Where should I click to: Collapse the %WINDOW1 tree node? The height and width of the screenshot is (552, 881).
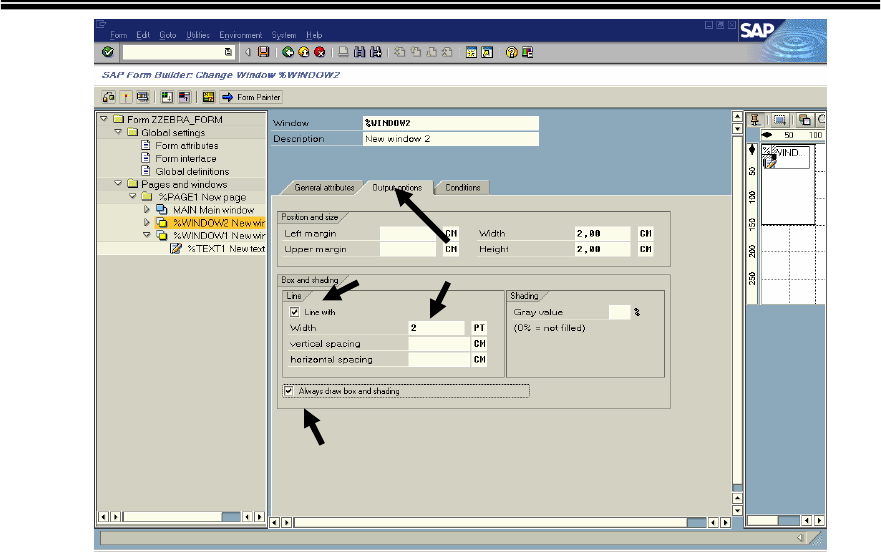[x=147, y=236]
